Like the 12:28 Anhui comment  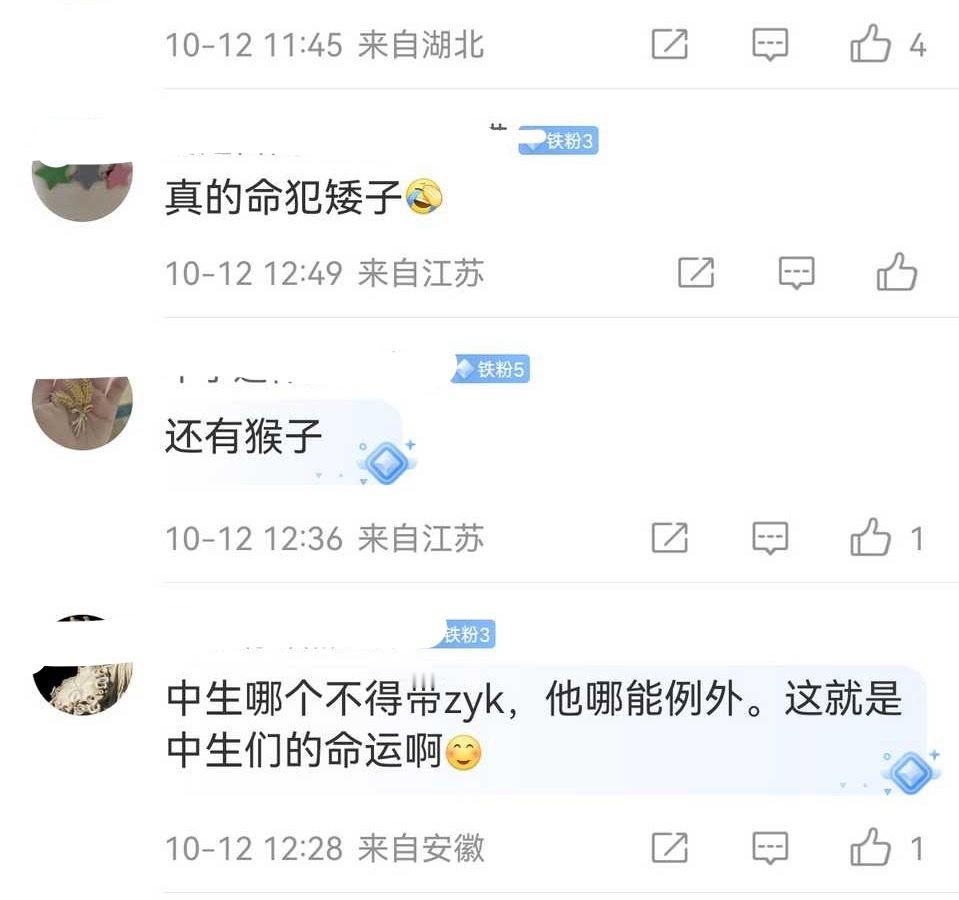870,847
